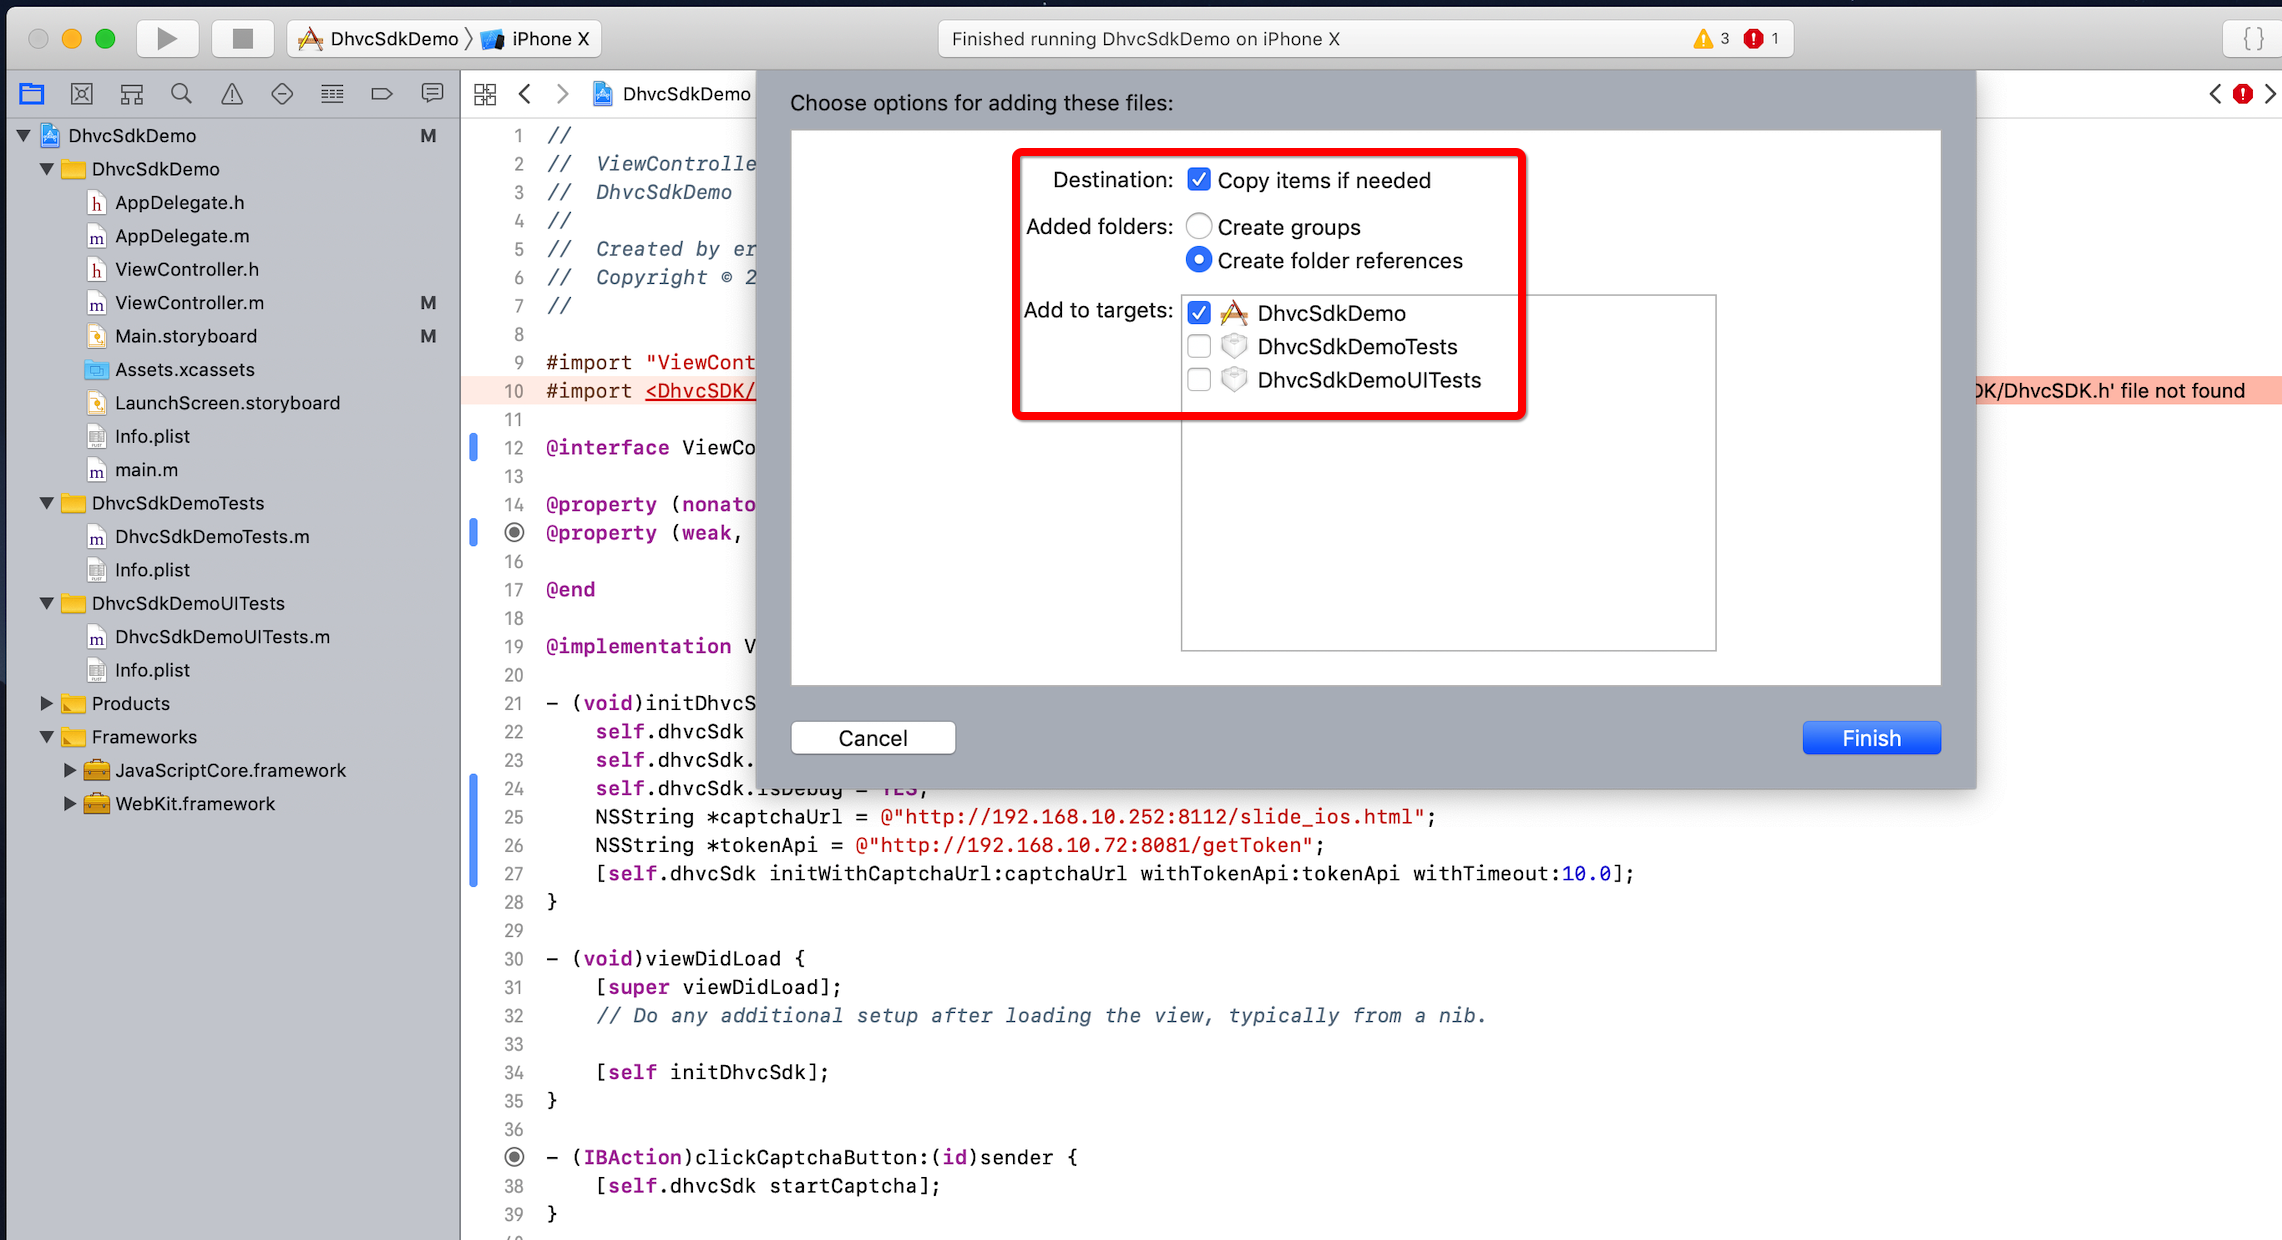Viewport: 2282px width, 1240px height.
Task: Select the iPhone X destination
Action: click(x=535, y=39)
